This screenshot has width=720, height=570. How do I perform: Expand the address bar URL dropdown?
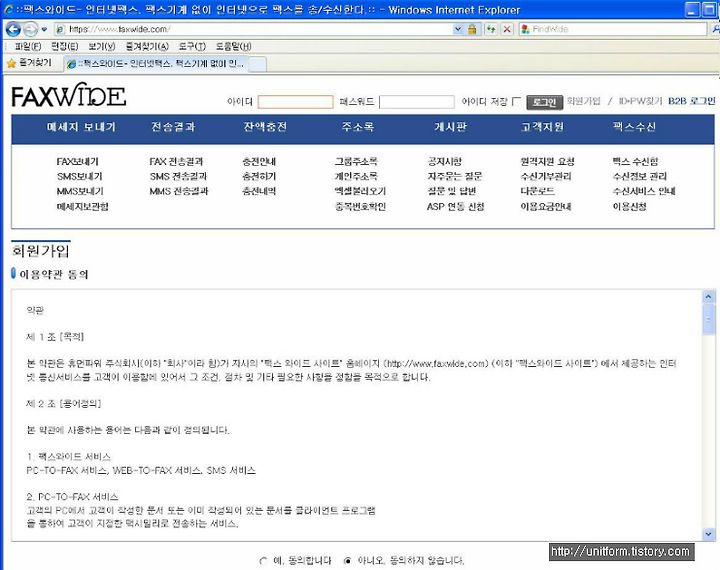[457, 29]
